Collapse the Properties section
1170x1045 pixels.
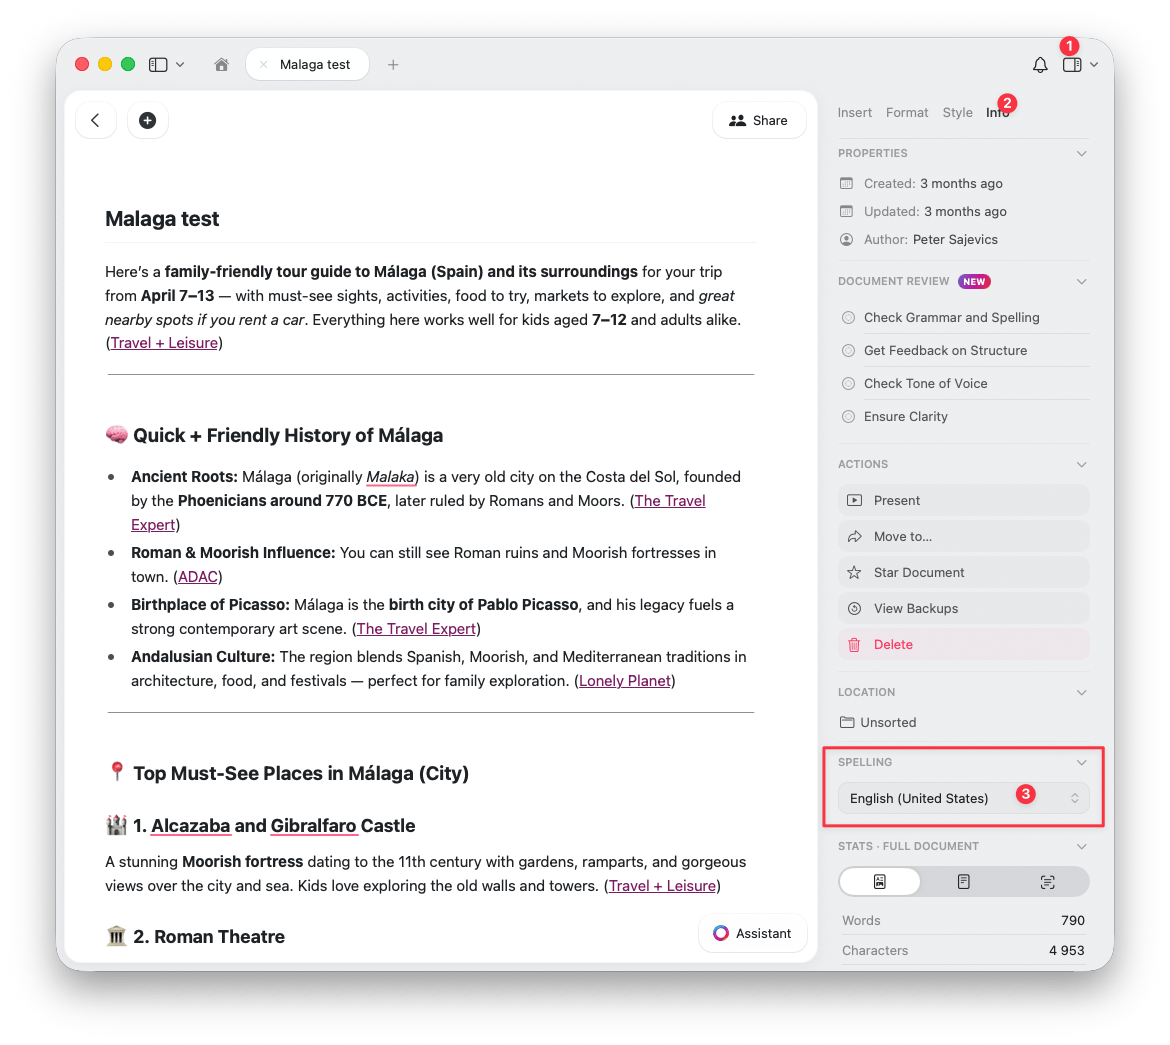[1081, 154]
